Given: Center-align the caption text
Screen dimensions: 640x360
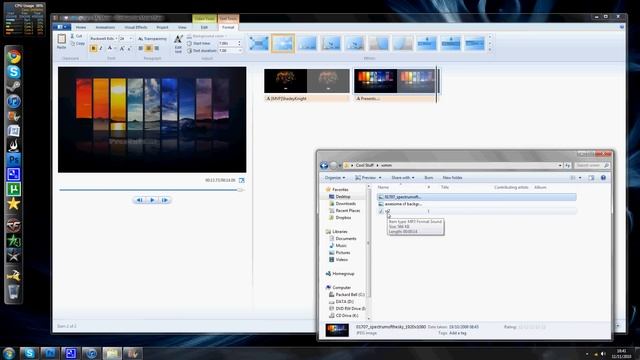Looking at the screenshot, I should (x=149, y=49).
